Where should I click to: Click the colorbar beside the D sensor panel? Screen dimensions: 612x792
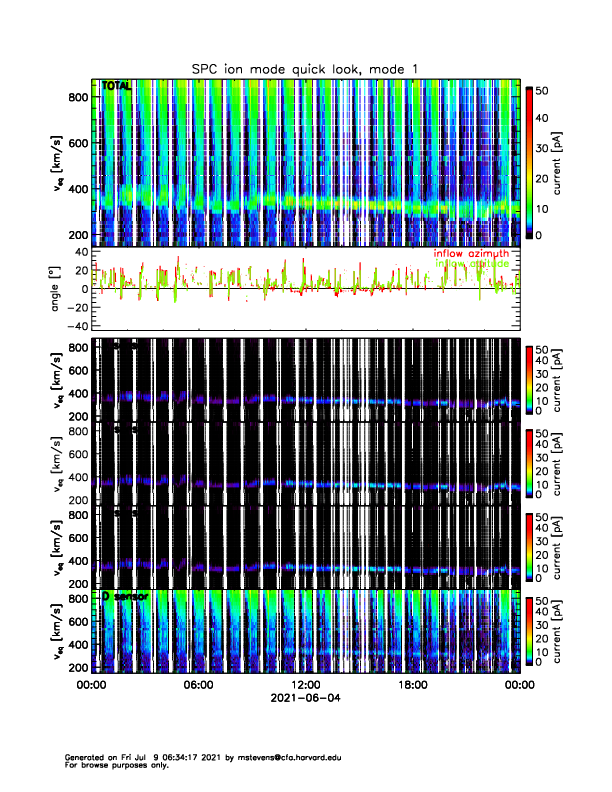click(x=529, y=631)
